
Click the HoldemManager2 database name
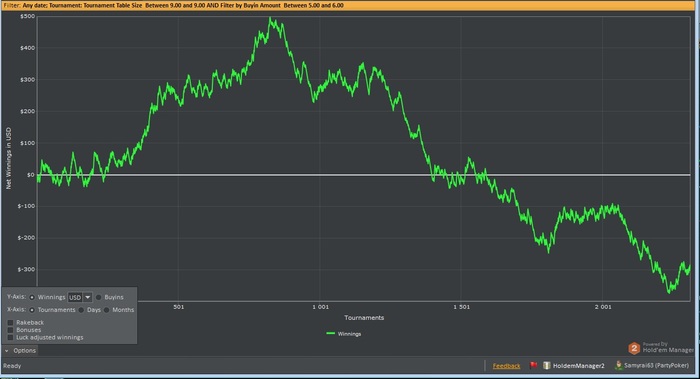coord(578,366)
